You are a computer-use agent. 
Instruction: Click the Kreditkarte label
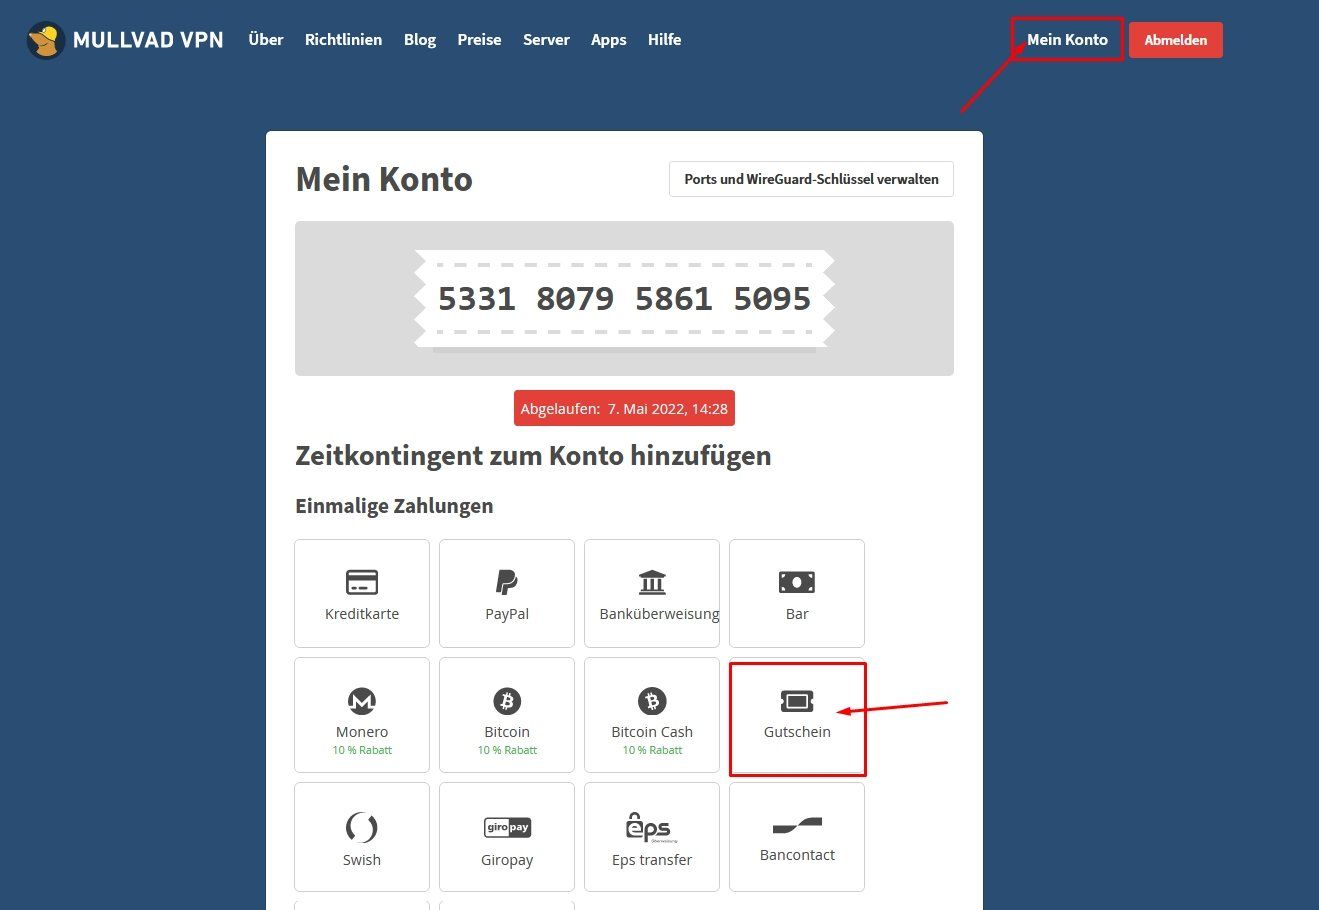362,614
